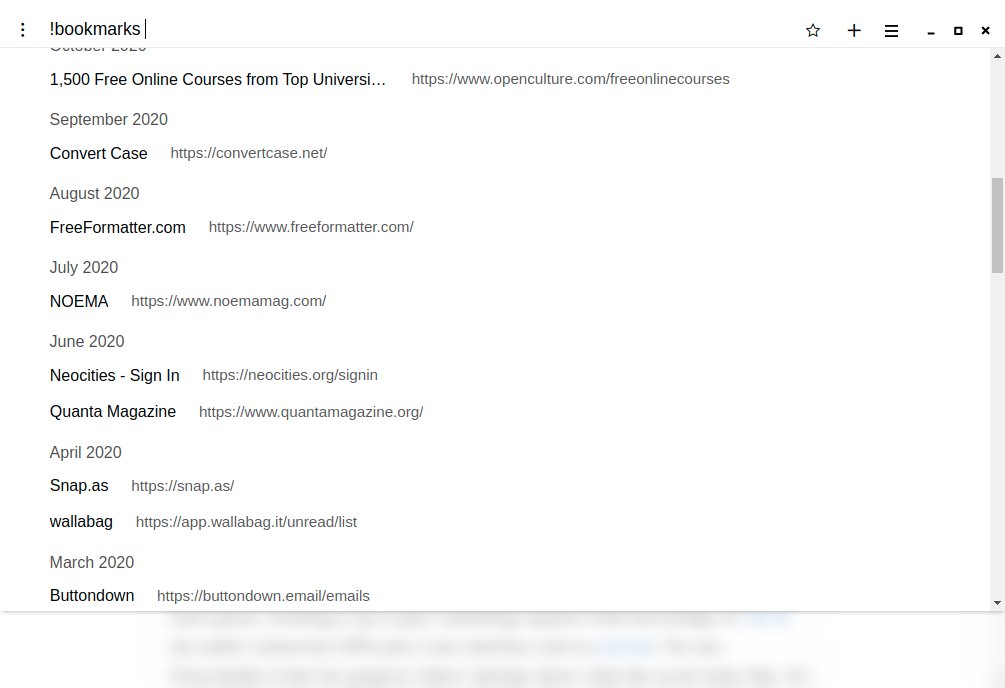The image size is (1005, 688).
Task: Open the Quanta Magazine bookmark
Action: [x=113, y=412]
